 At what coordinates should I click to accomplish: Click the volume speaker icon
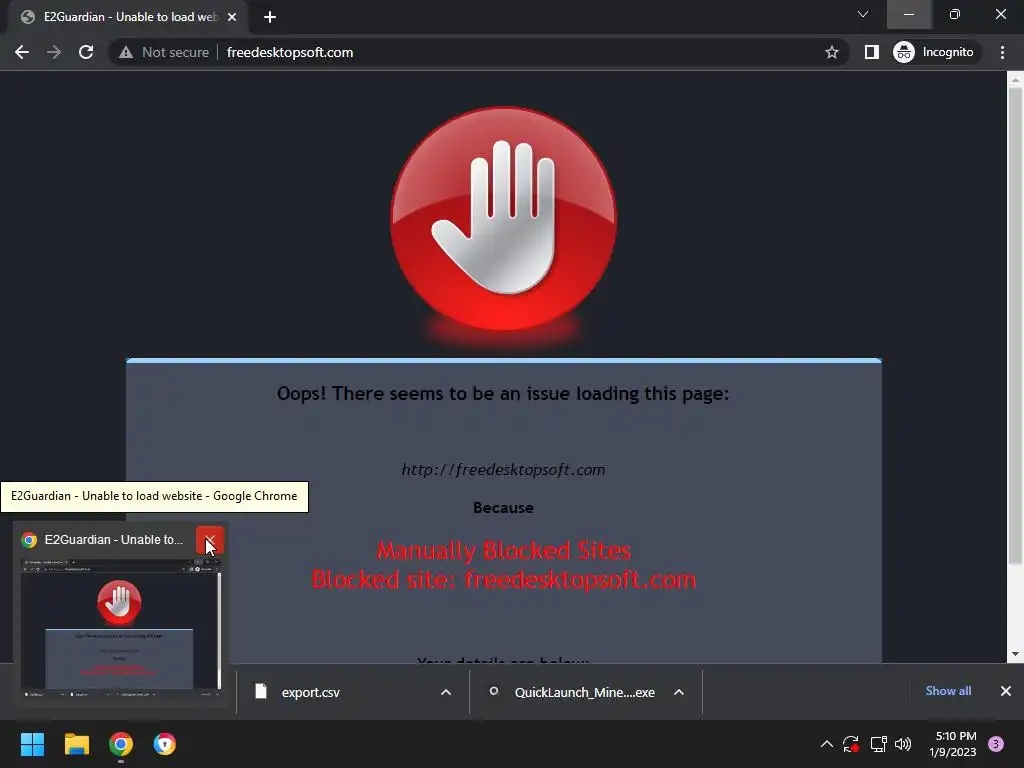coord(903,744)
